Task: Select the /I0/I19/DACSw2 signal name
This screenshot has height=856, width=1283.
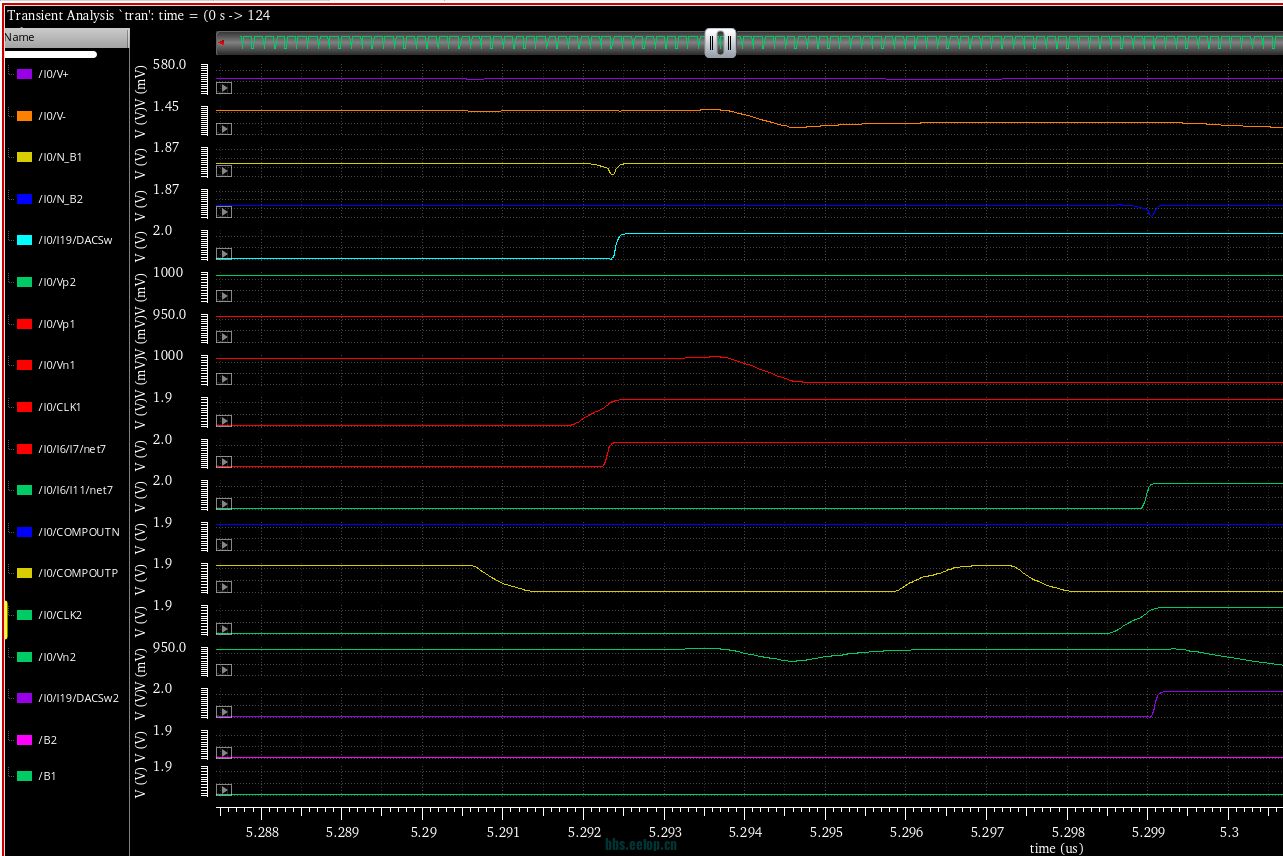Action: (78, 698)
